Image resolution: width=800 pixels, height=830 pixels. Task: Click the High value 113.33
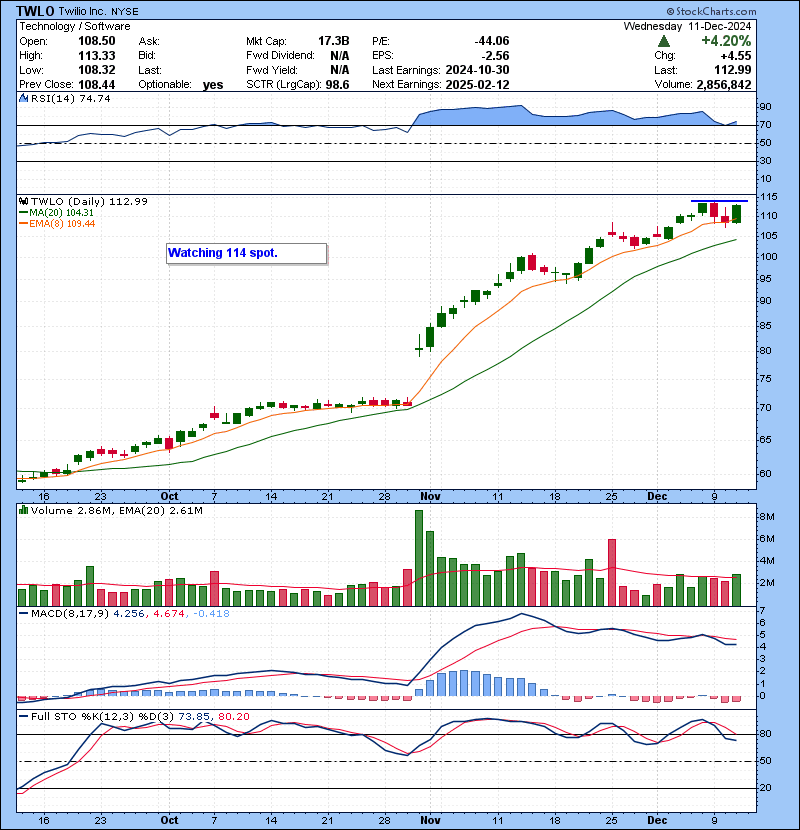[x=96, y=56]
